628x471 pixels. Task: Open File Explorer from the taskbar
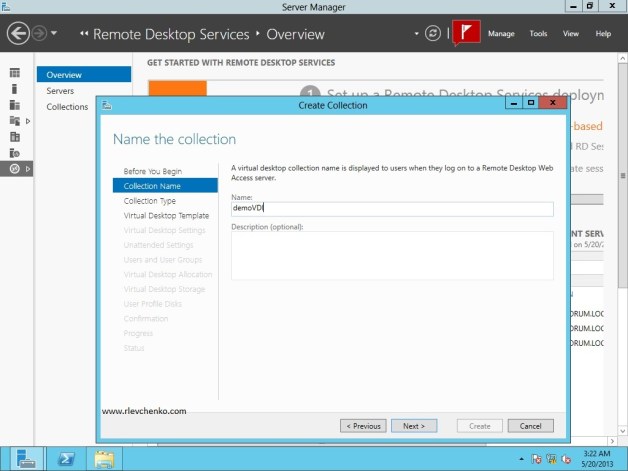(x=104, y=459)
